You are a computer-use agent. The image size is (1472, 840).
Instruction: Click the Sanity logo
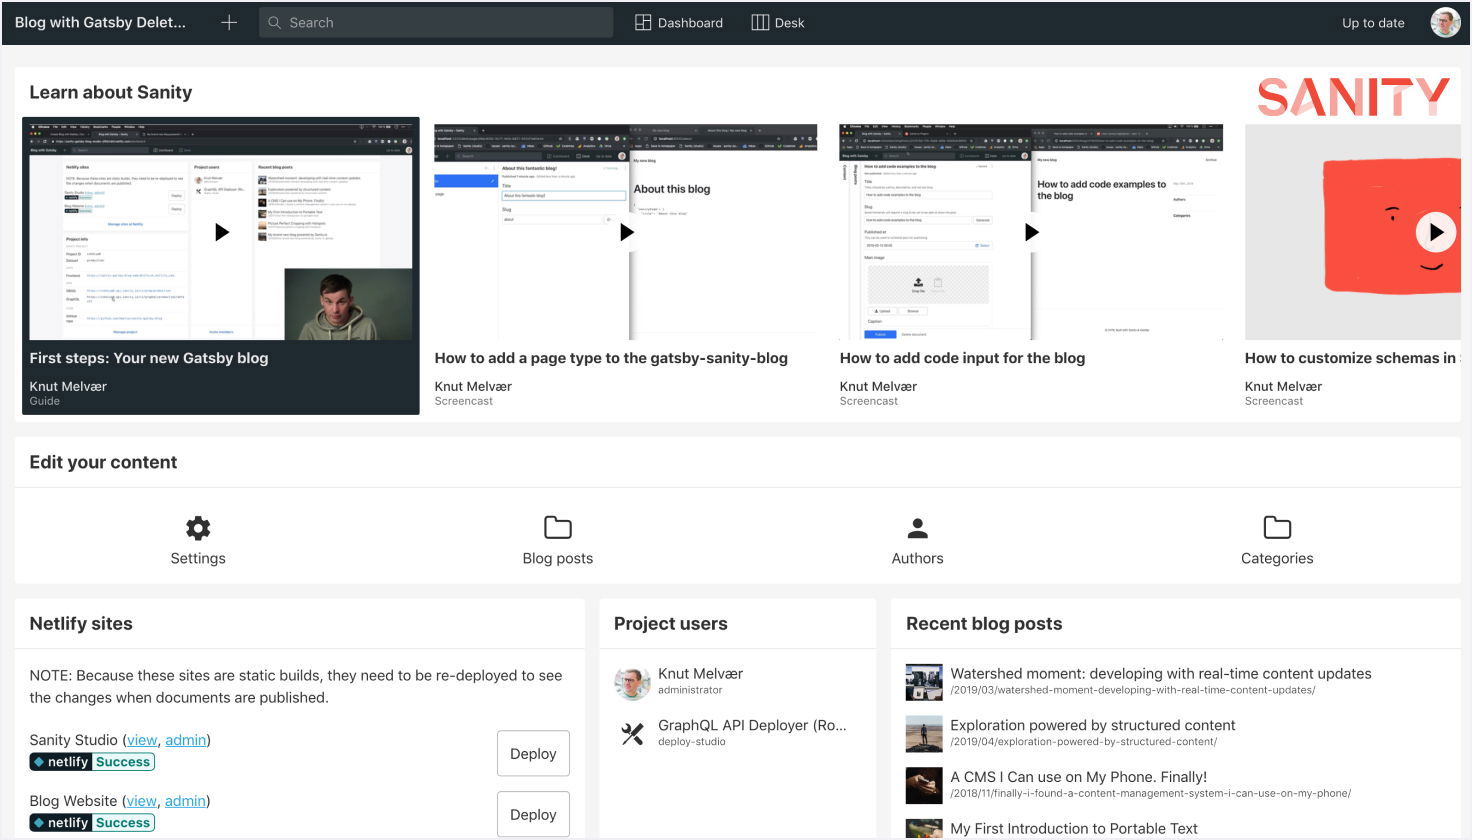(x=1352, y=97)
